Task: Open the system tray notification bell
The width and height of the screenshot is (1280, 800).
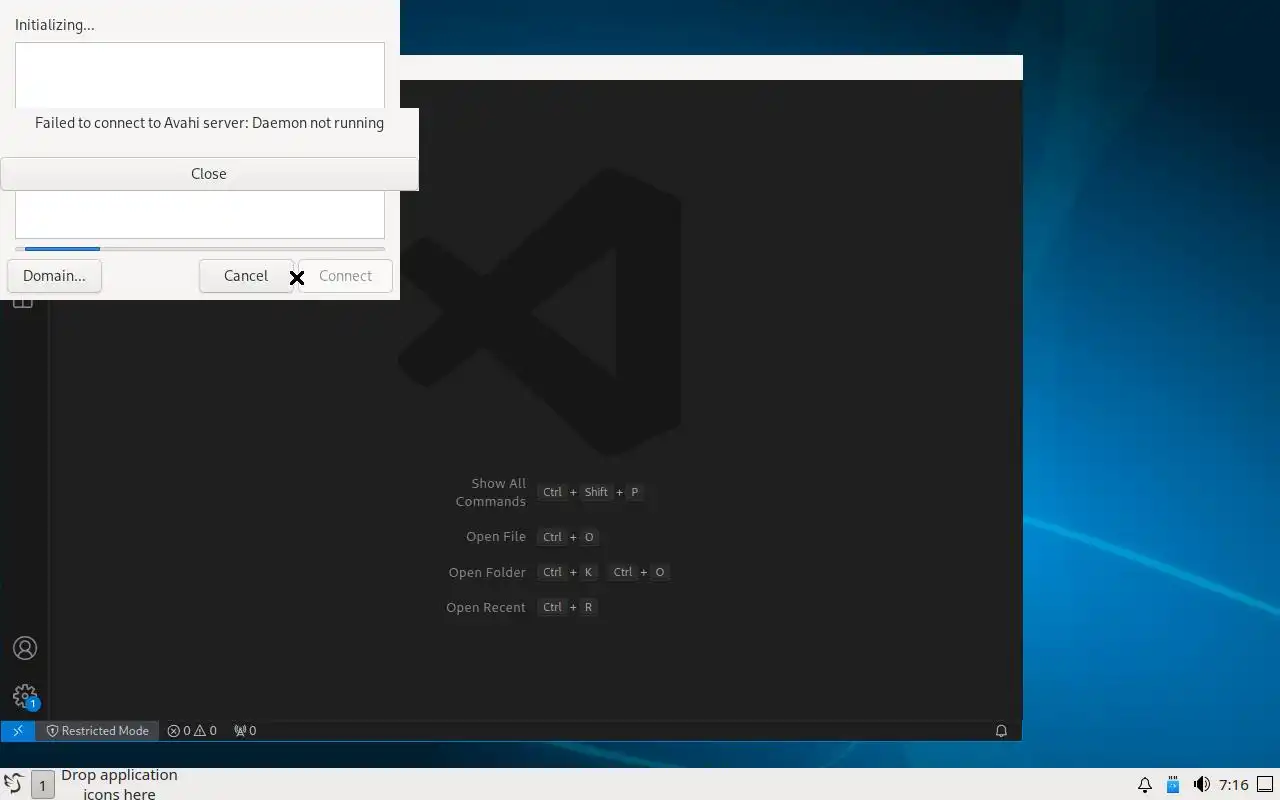Action: [x=1145, y=785]
